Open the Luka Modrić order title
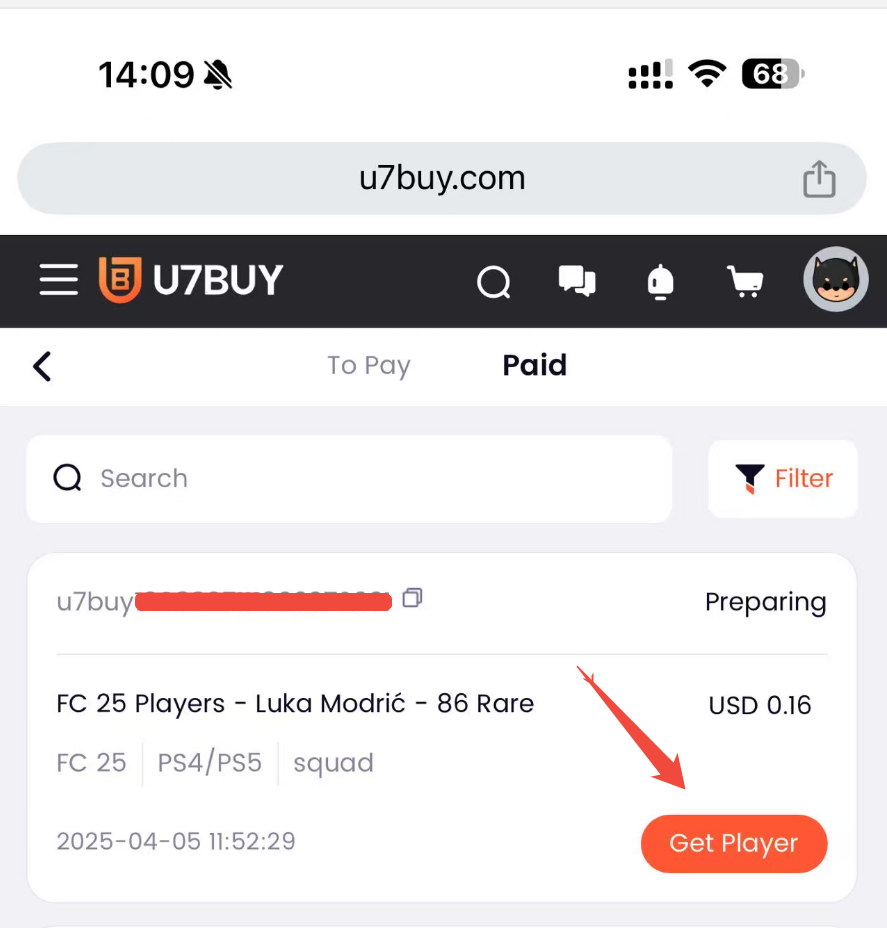The height and width of the screenshot is (928, 887). tap(295, 704)
